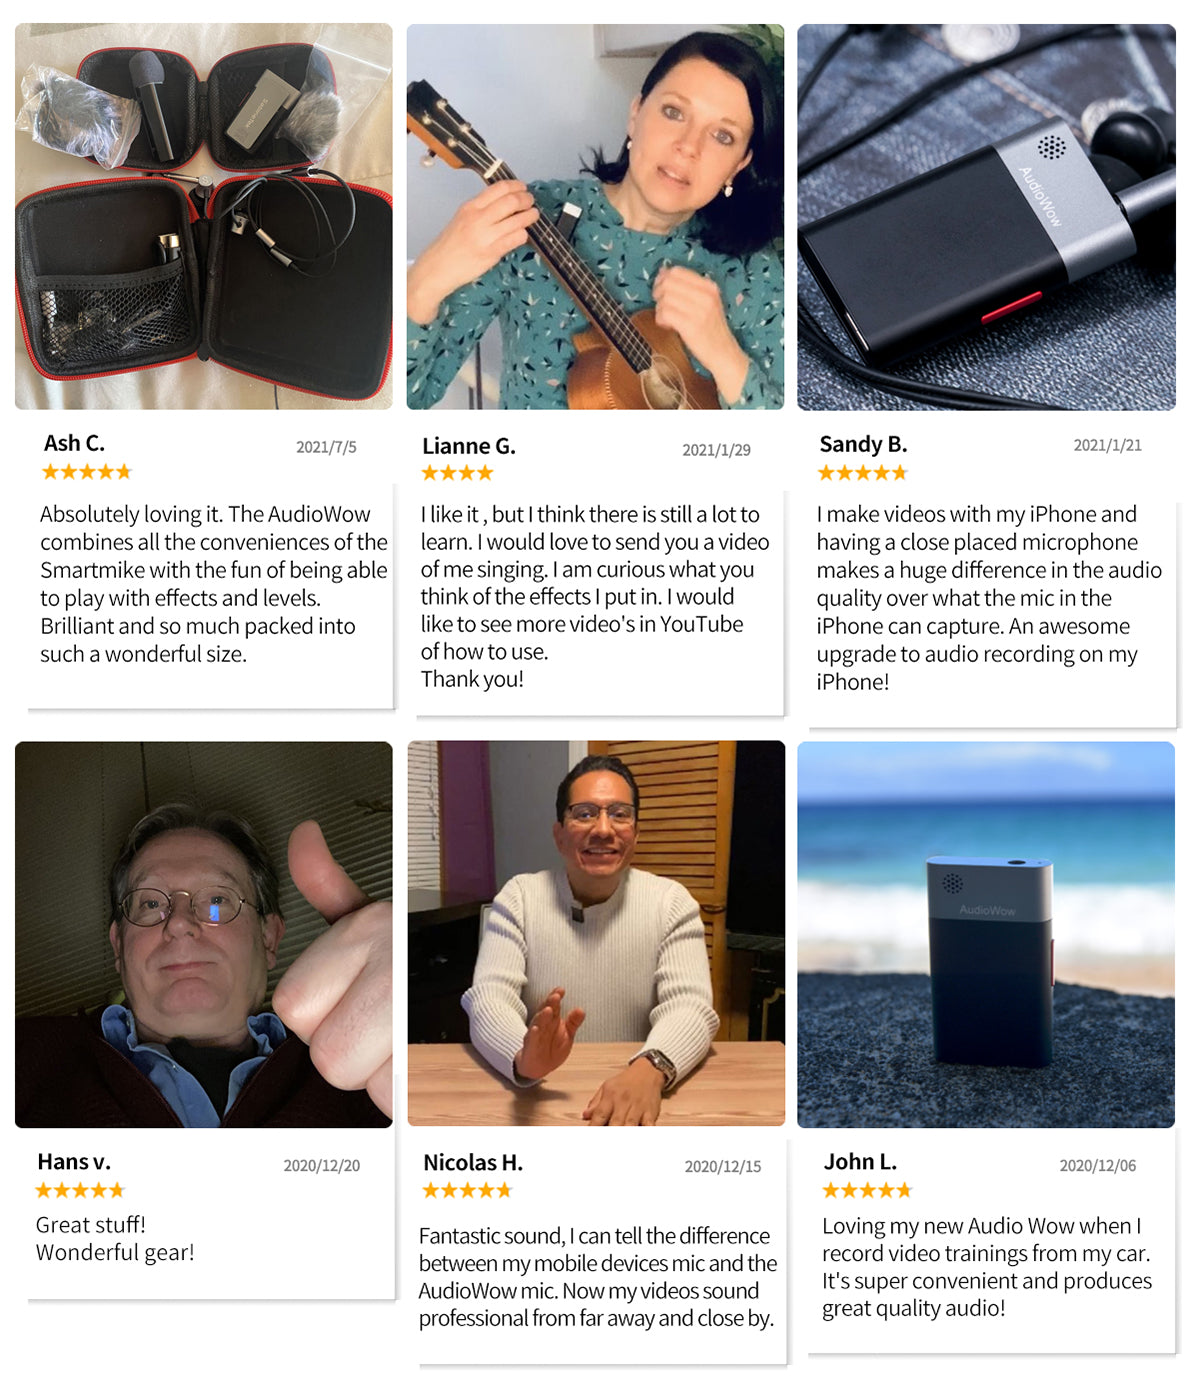Select reviewer name Nicolas H.
This screenshot has width=1200, height=1380.
coord(473,1163)
